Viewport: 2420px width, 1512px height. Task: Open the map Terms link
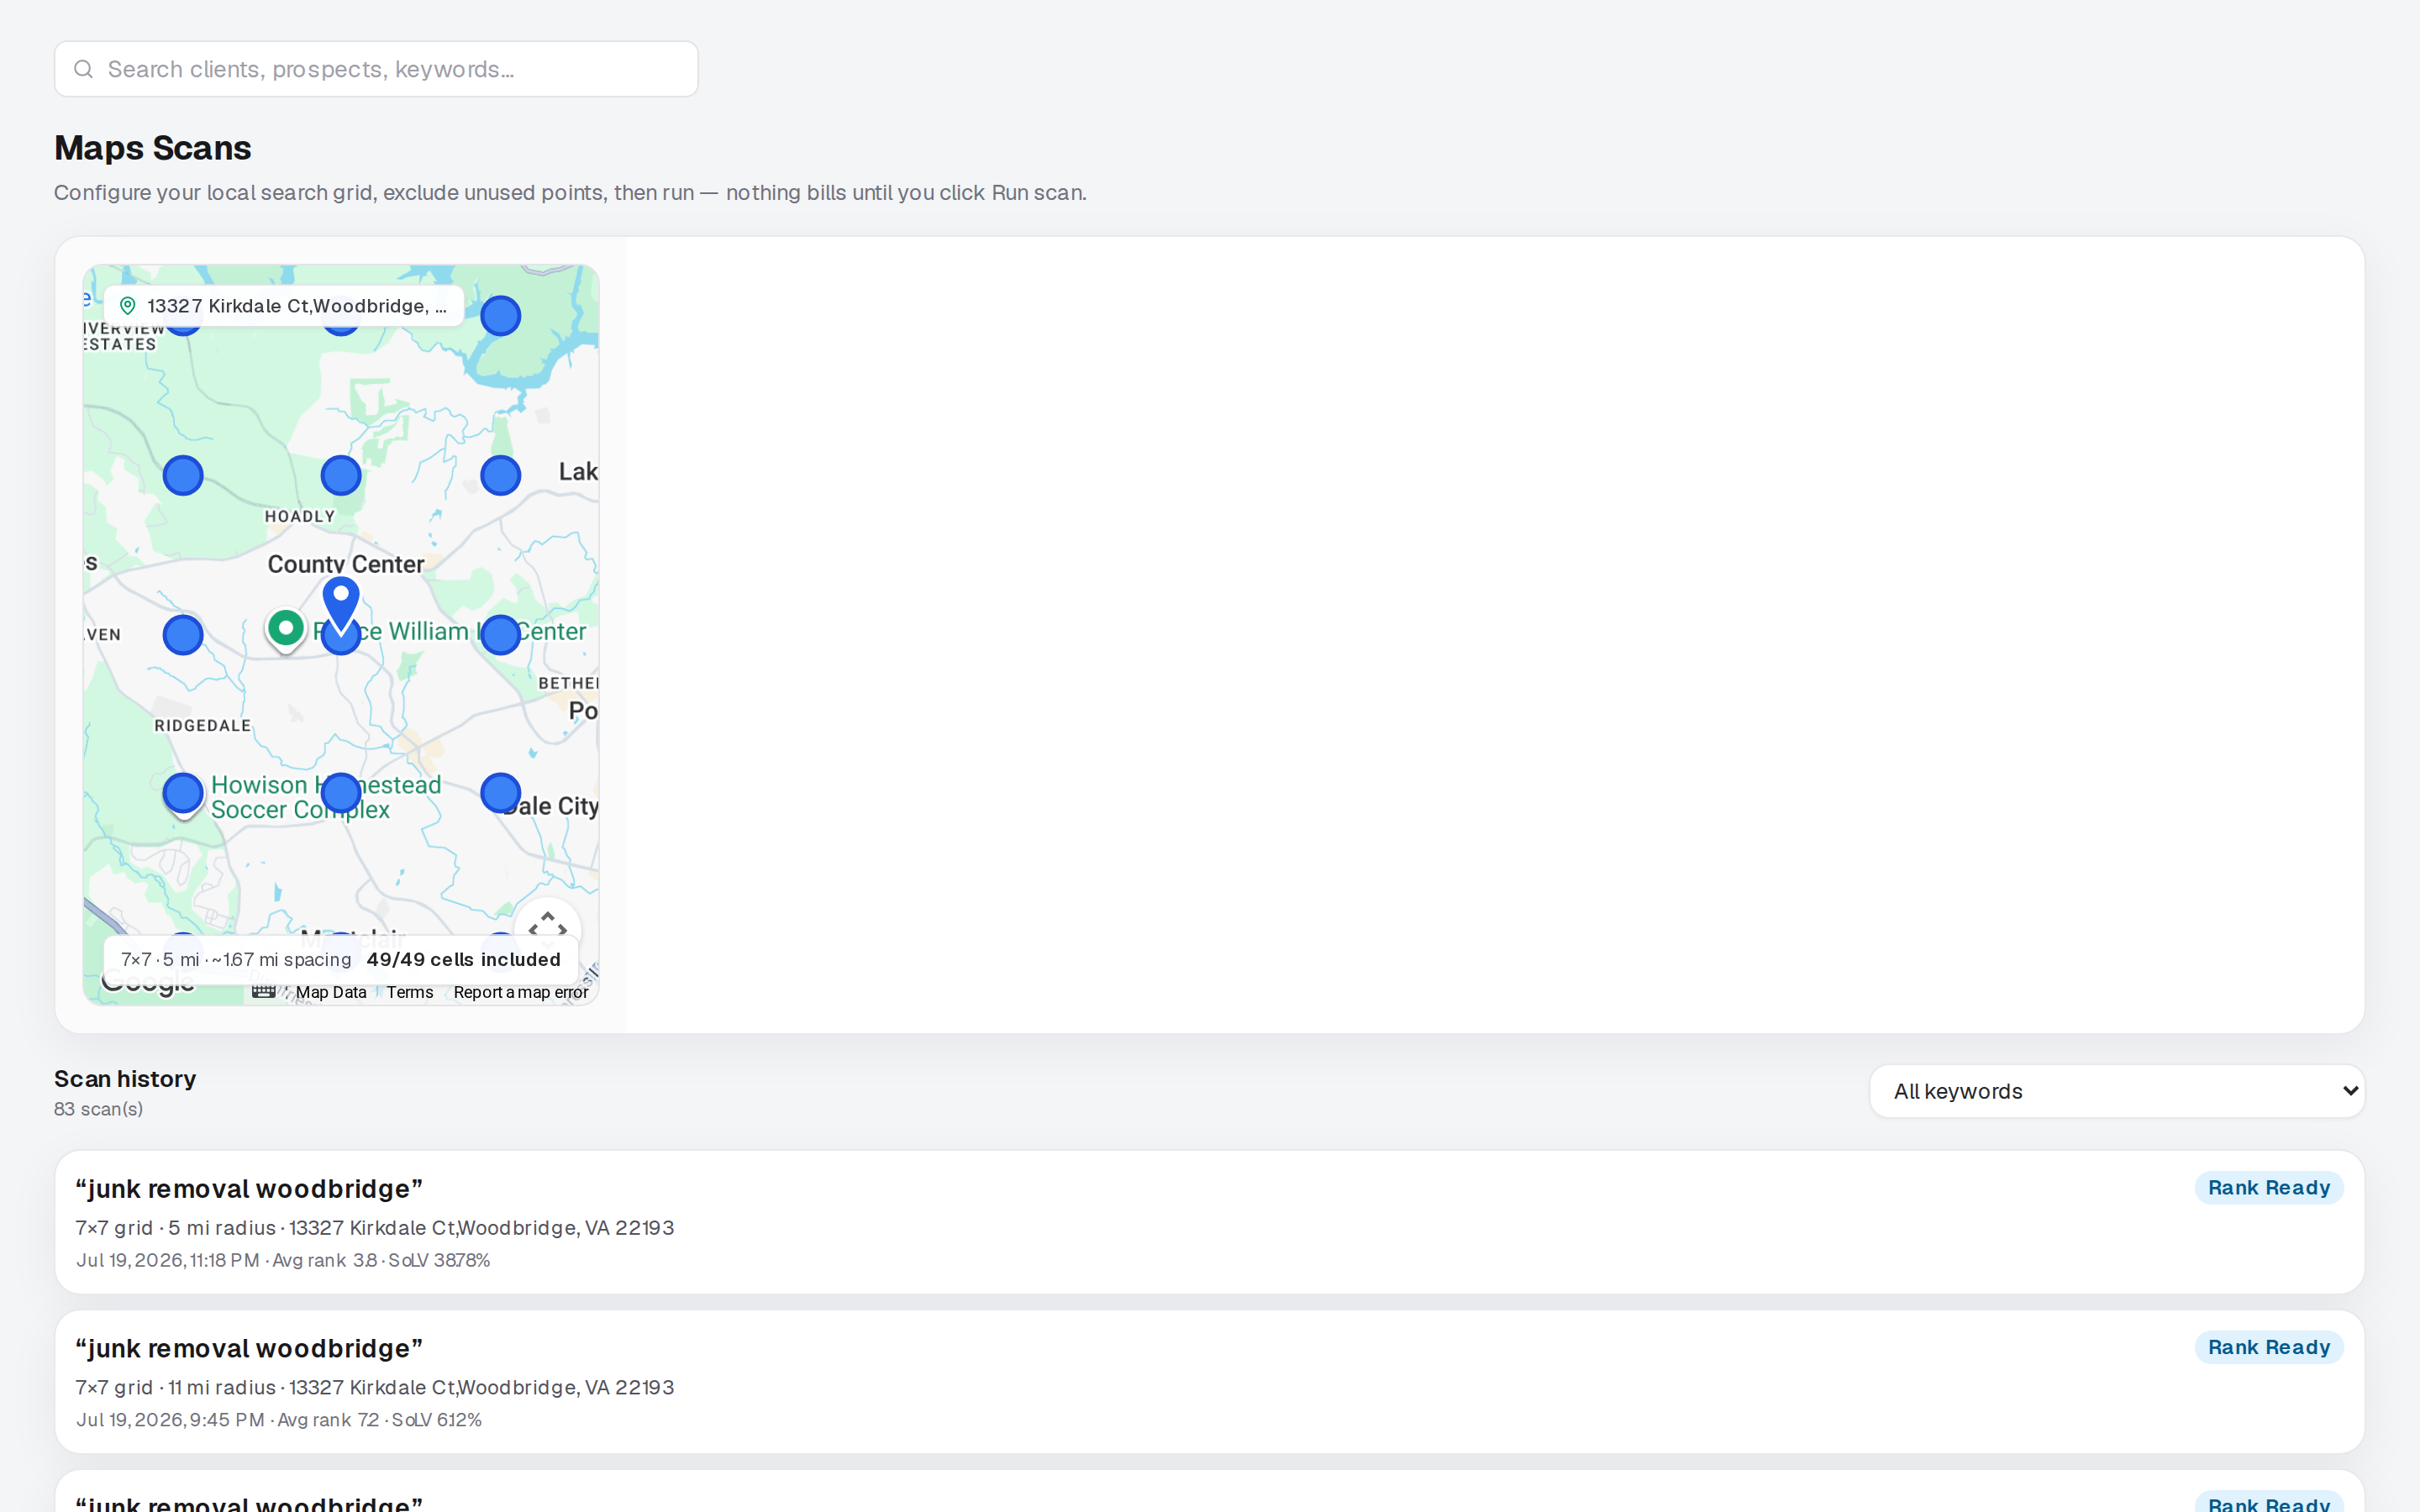click(x=410, y=992)
